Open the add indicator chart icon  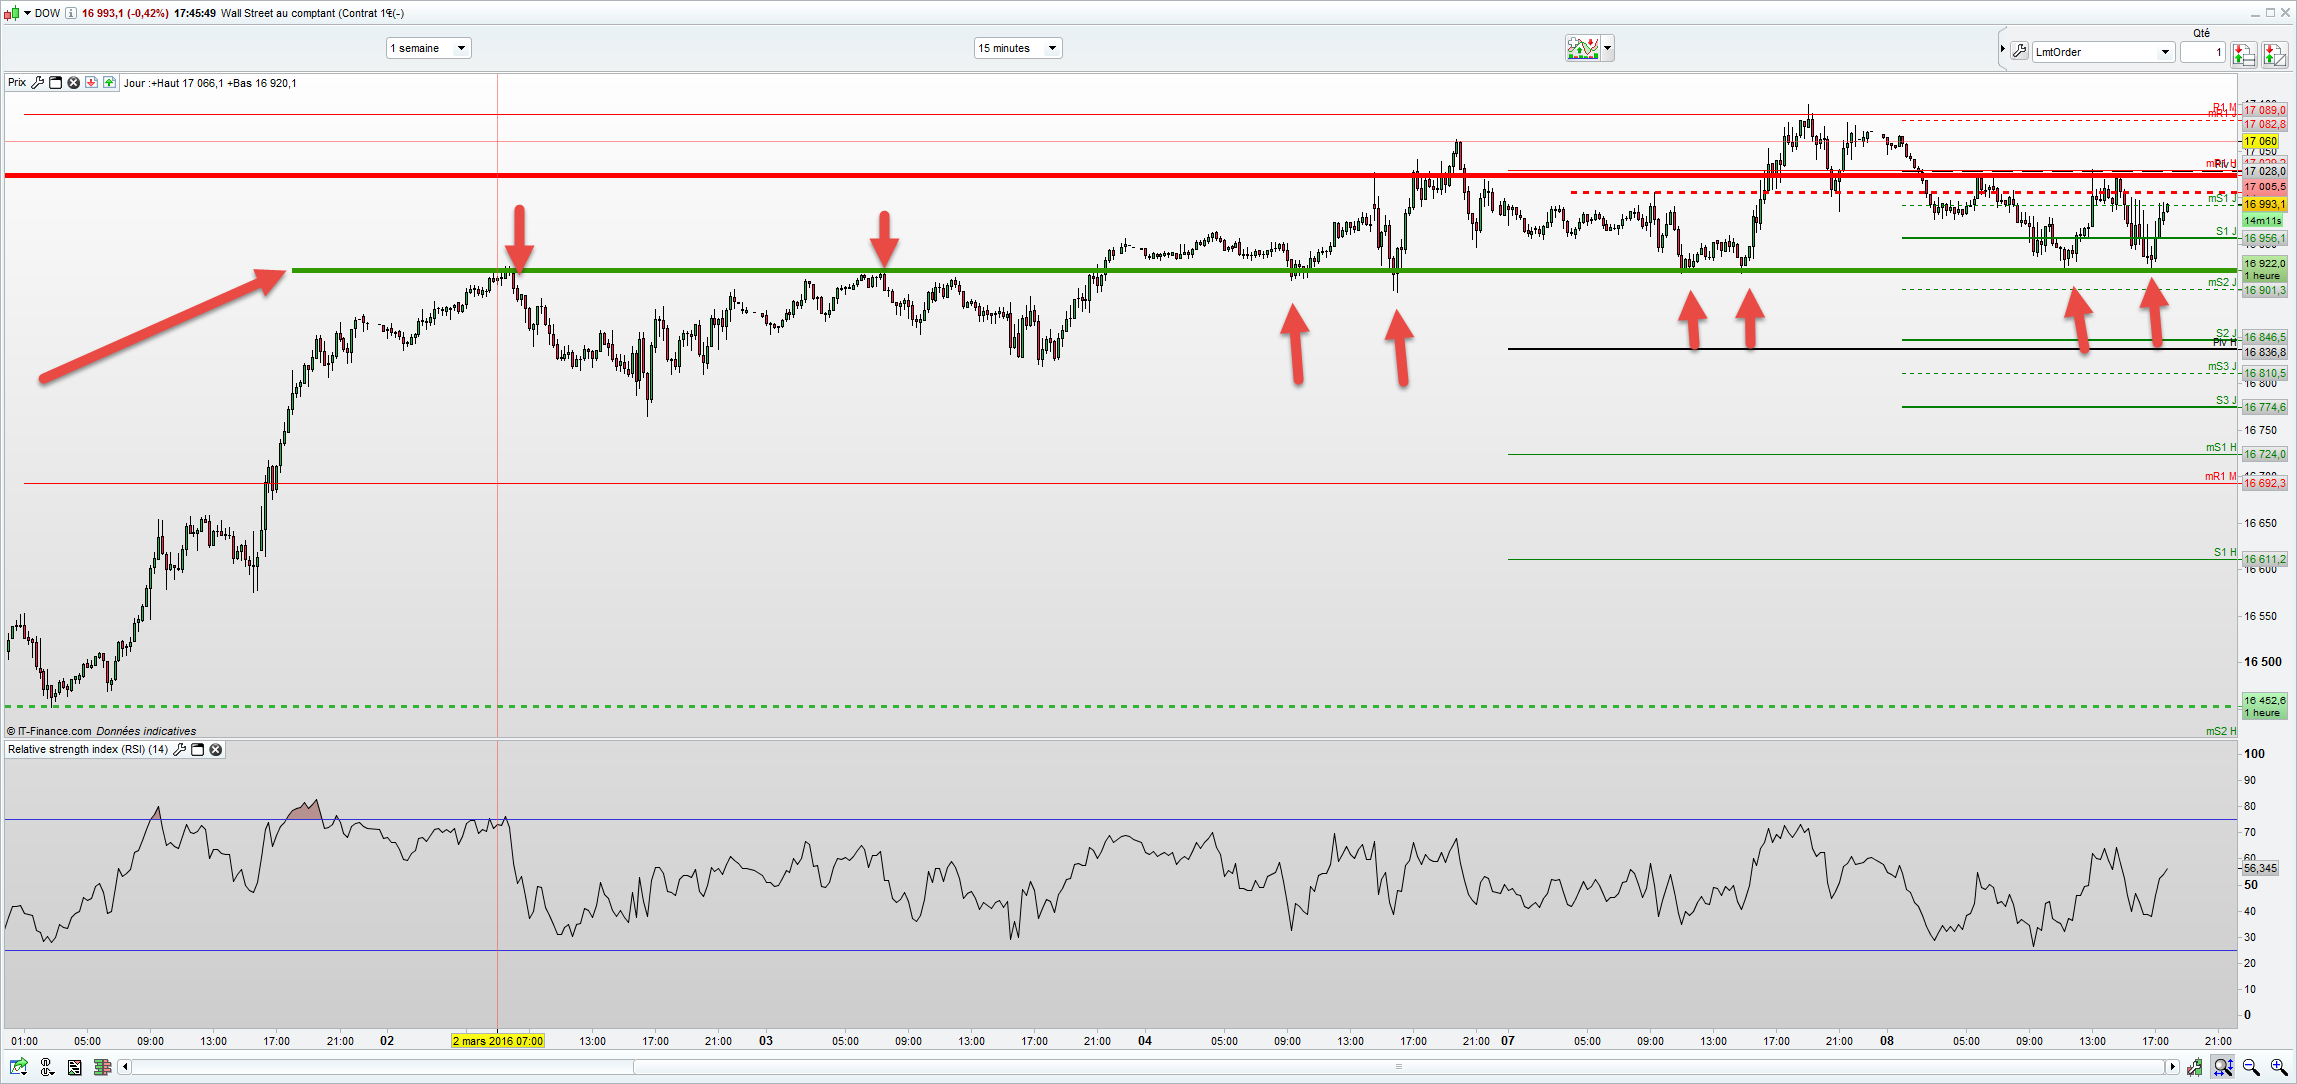pyautogui.click(x=1583, y=48)
